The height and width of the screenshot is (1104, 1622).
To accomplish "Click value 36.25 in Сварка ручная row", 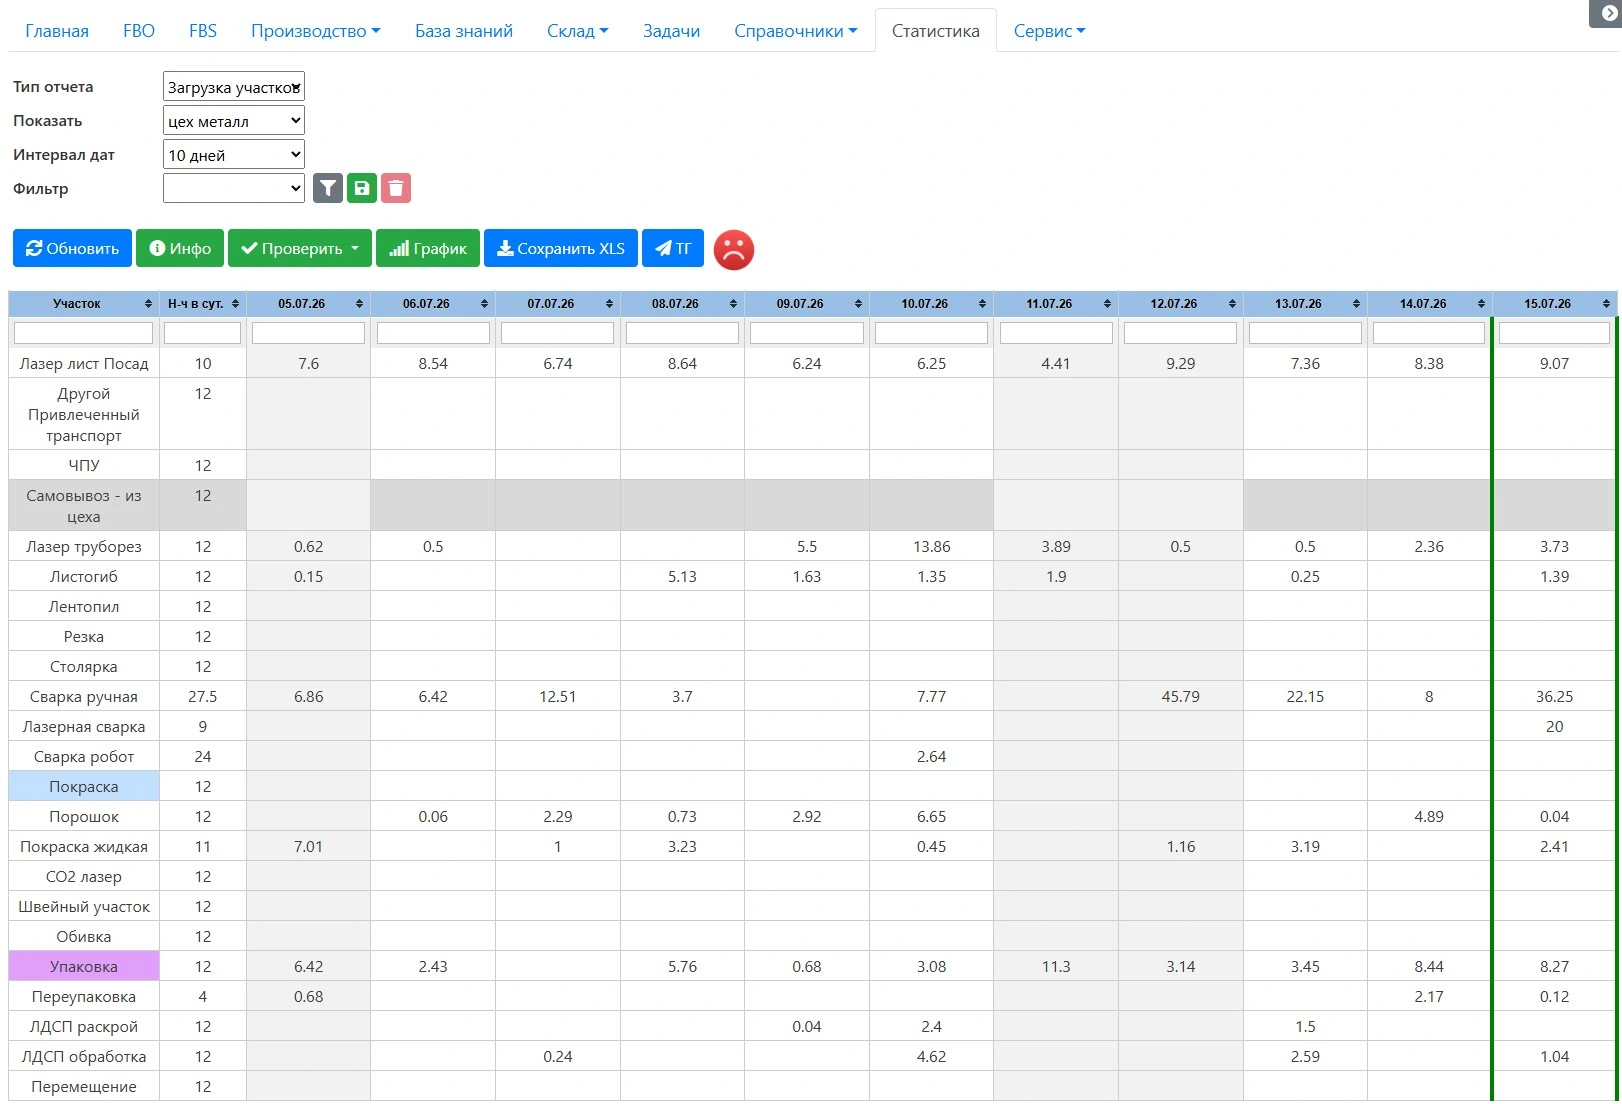I will pos(1554,697).
